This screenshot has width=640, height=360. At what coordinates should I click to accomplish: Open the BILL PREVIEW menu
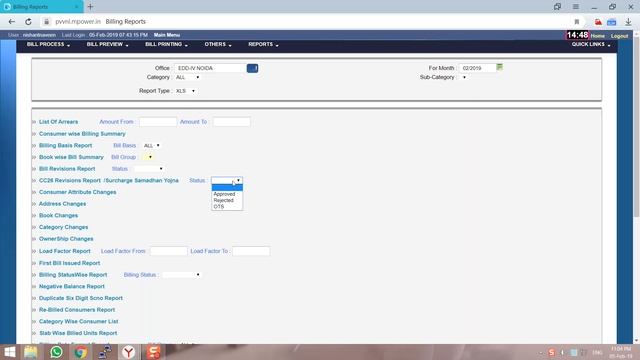(x=107, y=44)
